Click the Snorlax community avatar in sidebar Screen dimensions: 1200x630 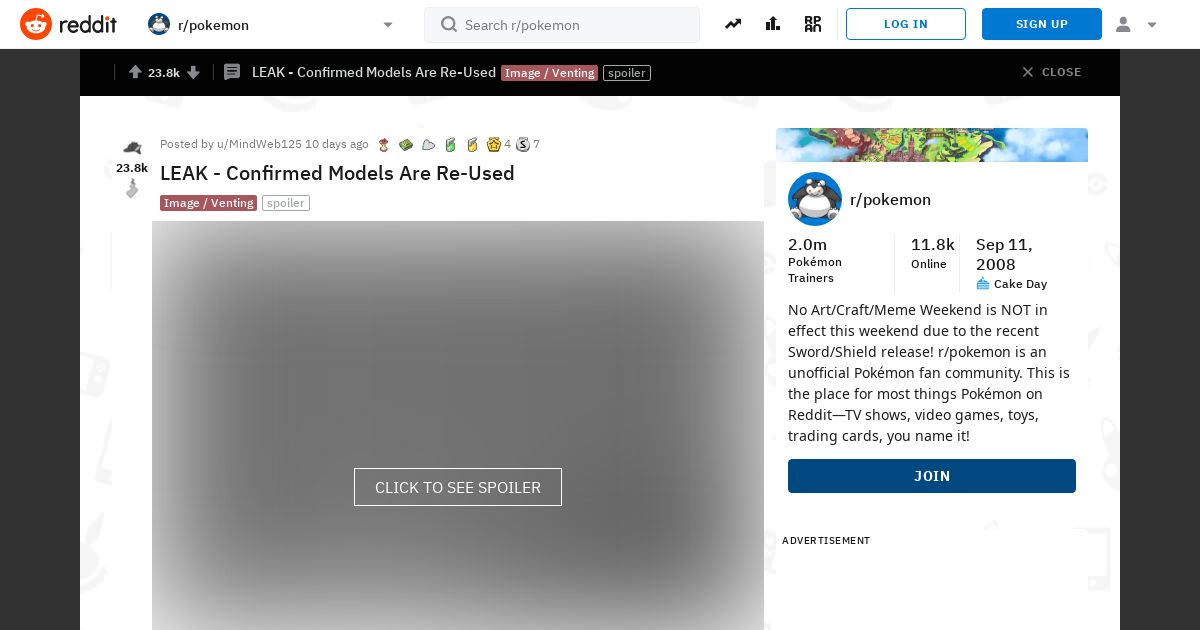point(815,199)
